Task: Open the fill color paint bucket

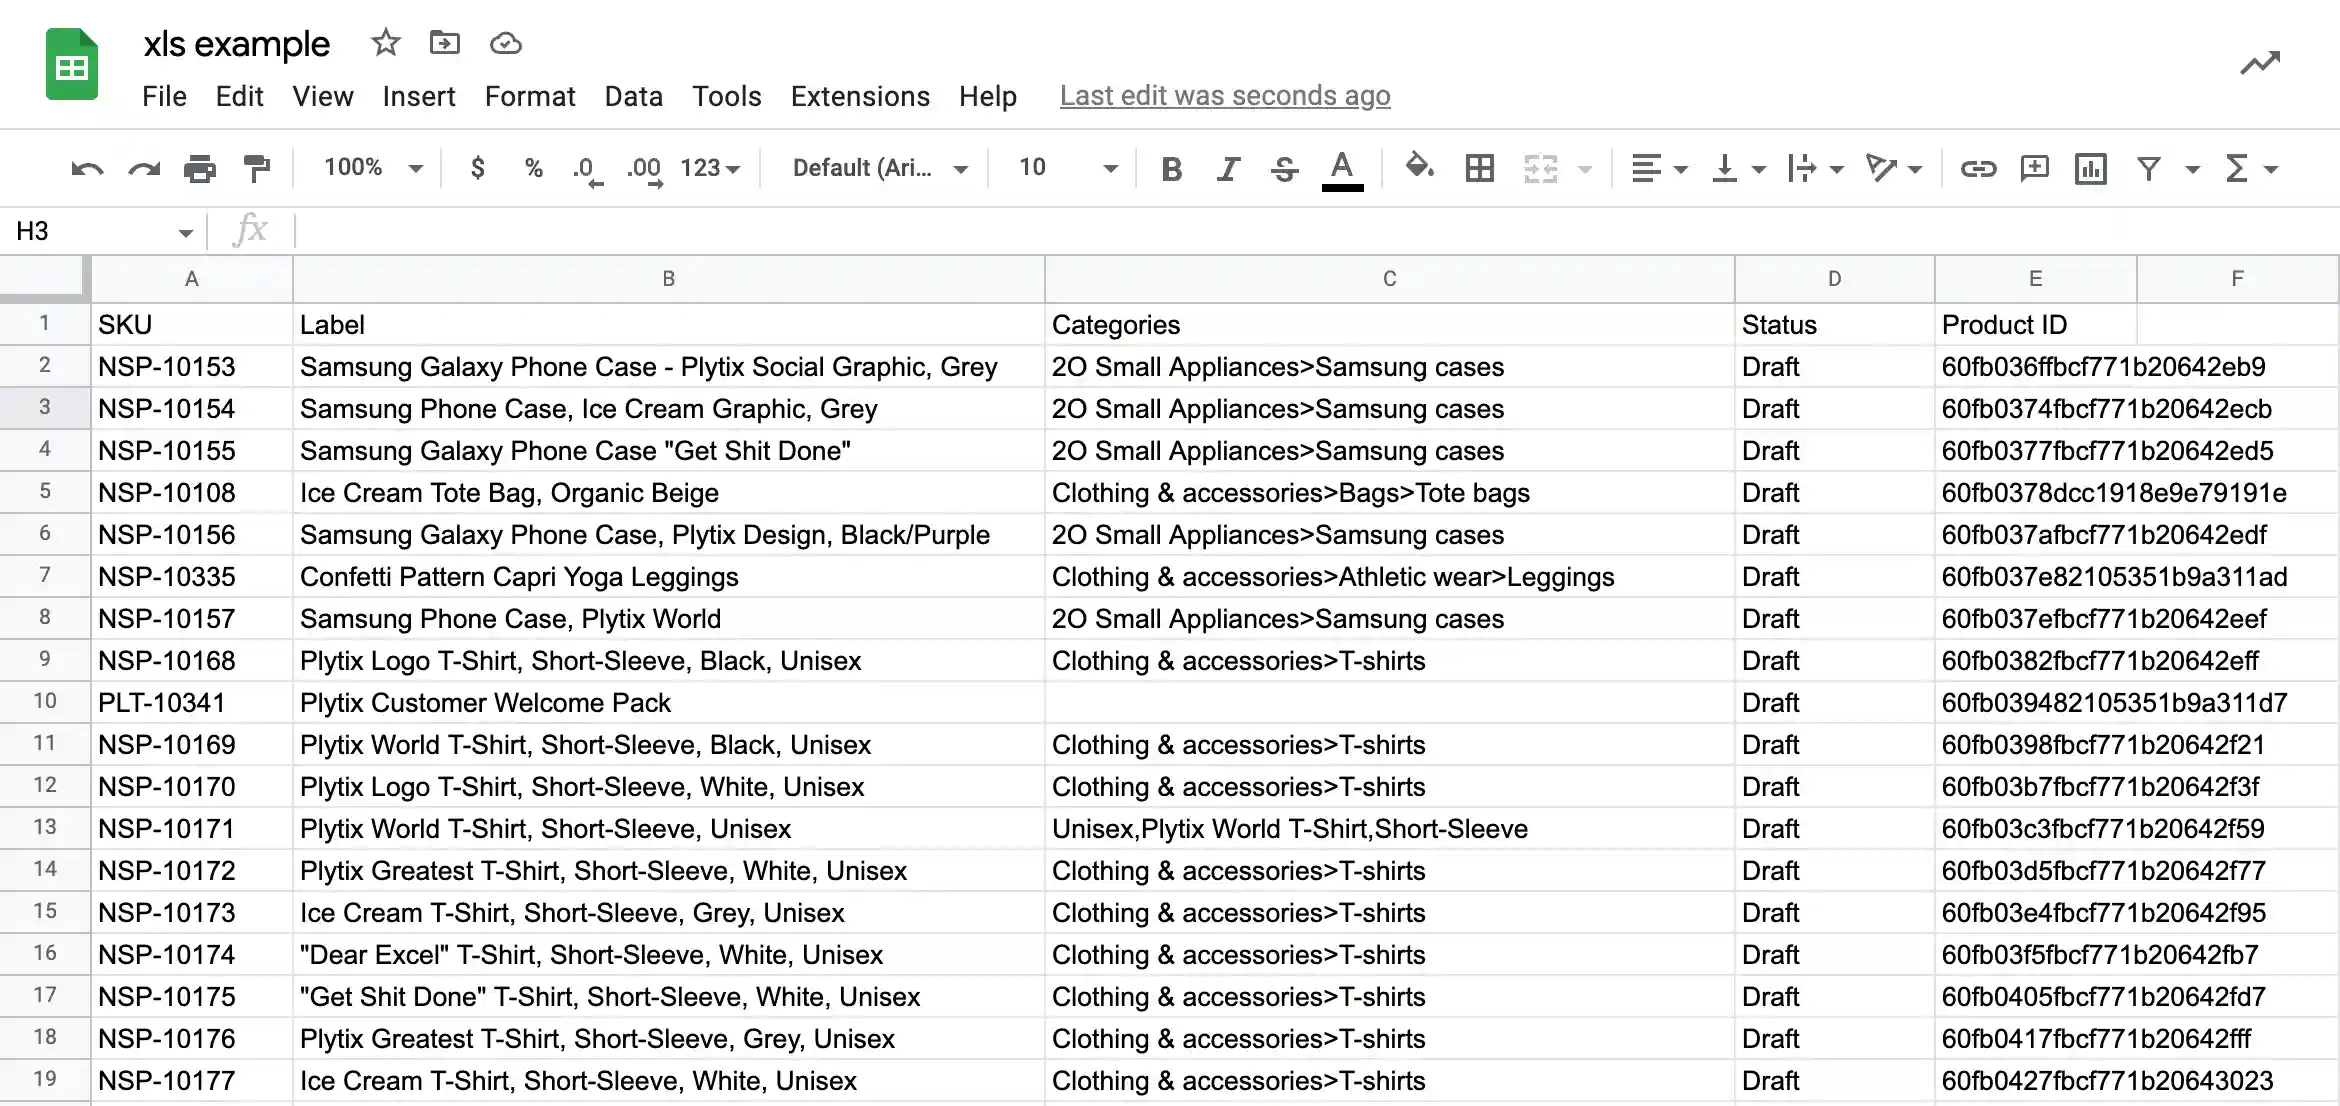Action: [1419, 166]
